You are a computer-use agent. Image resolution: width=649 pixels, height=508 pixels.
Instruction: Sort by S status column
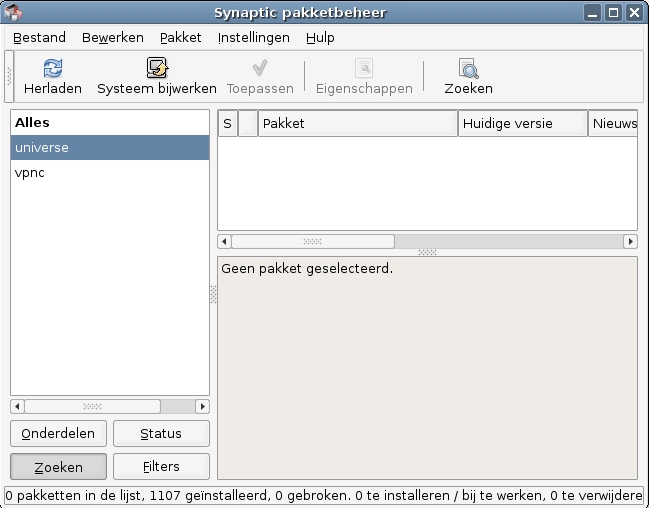click(228, 123)
